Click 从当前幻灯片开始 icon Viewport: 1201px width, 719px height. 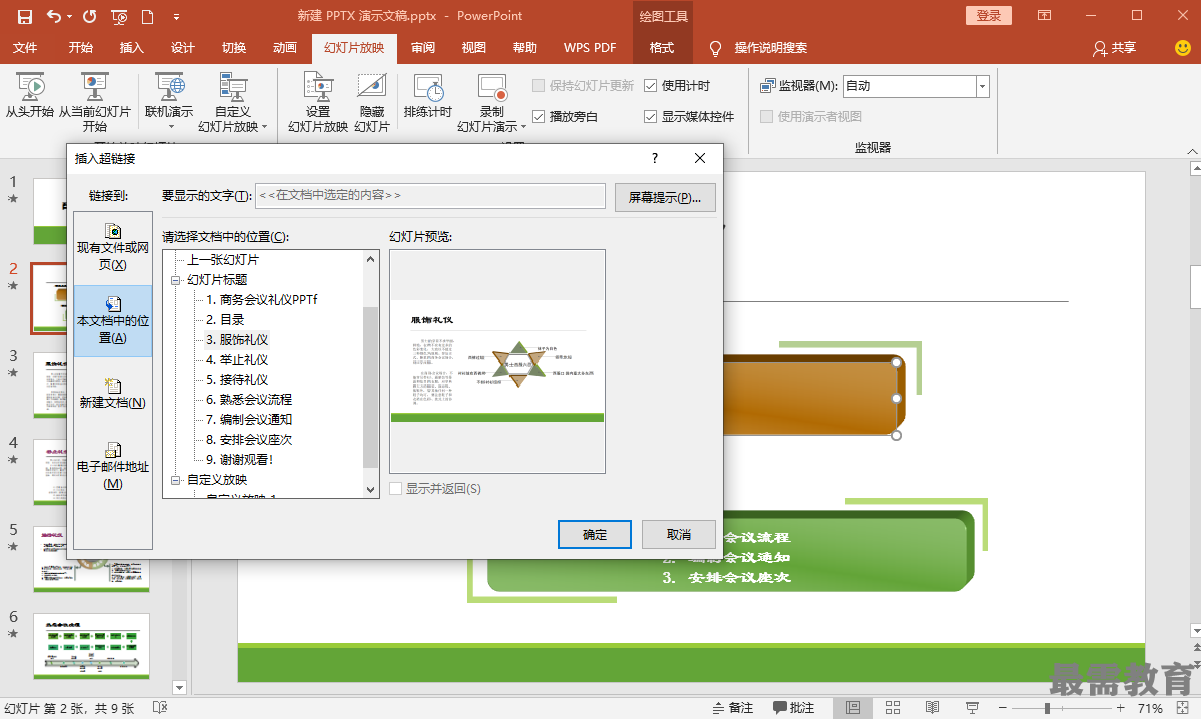(x=95, y=86)
